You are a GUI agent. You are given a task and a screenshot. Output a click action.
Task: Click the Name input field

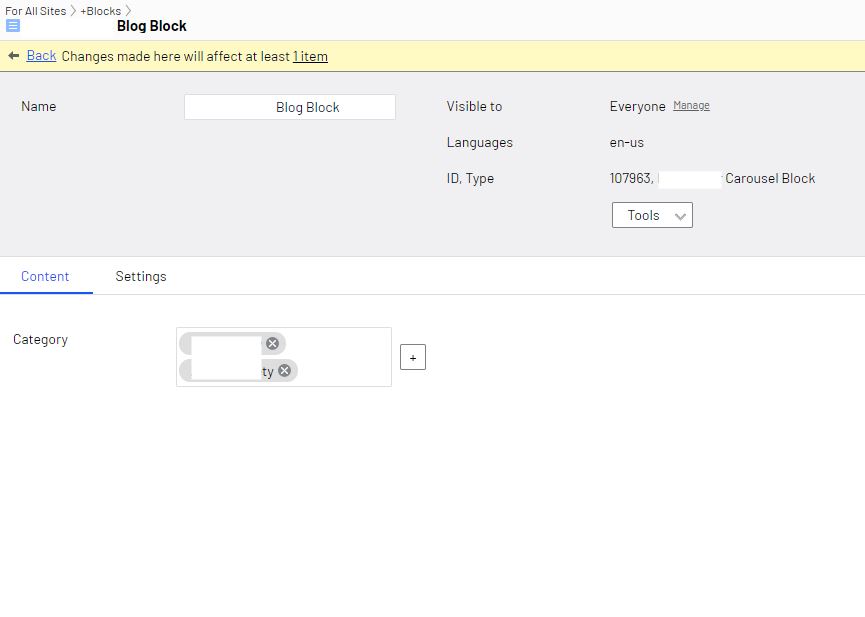[x=290, y=107]
